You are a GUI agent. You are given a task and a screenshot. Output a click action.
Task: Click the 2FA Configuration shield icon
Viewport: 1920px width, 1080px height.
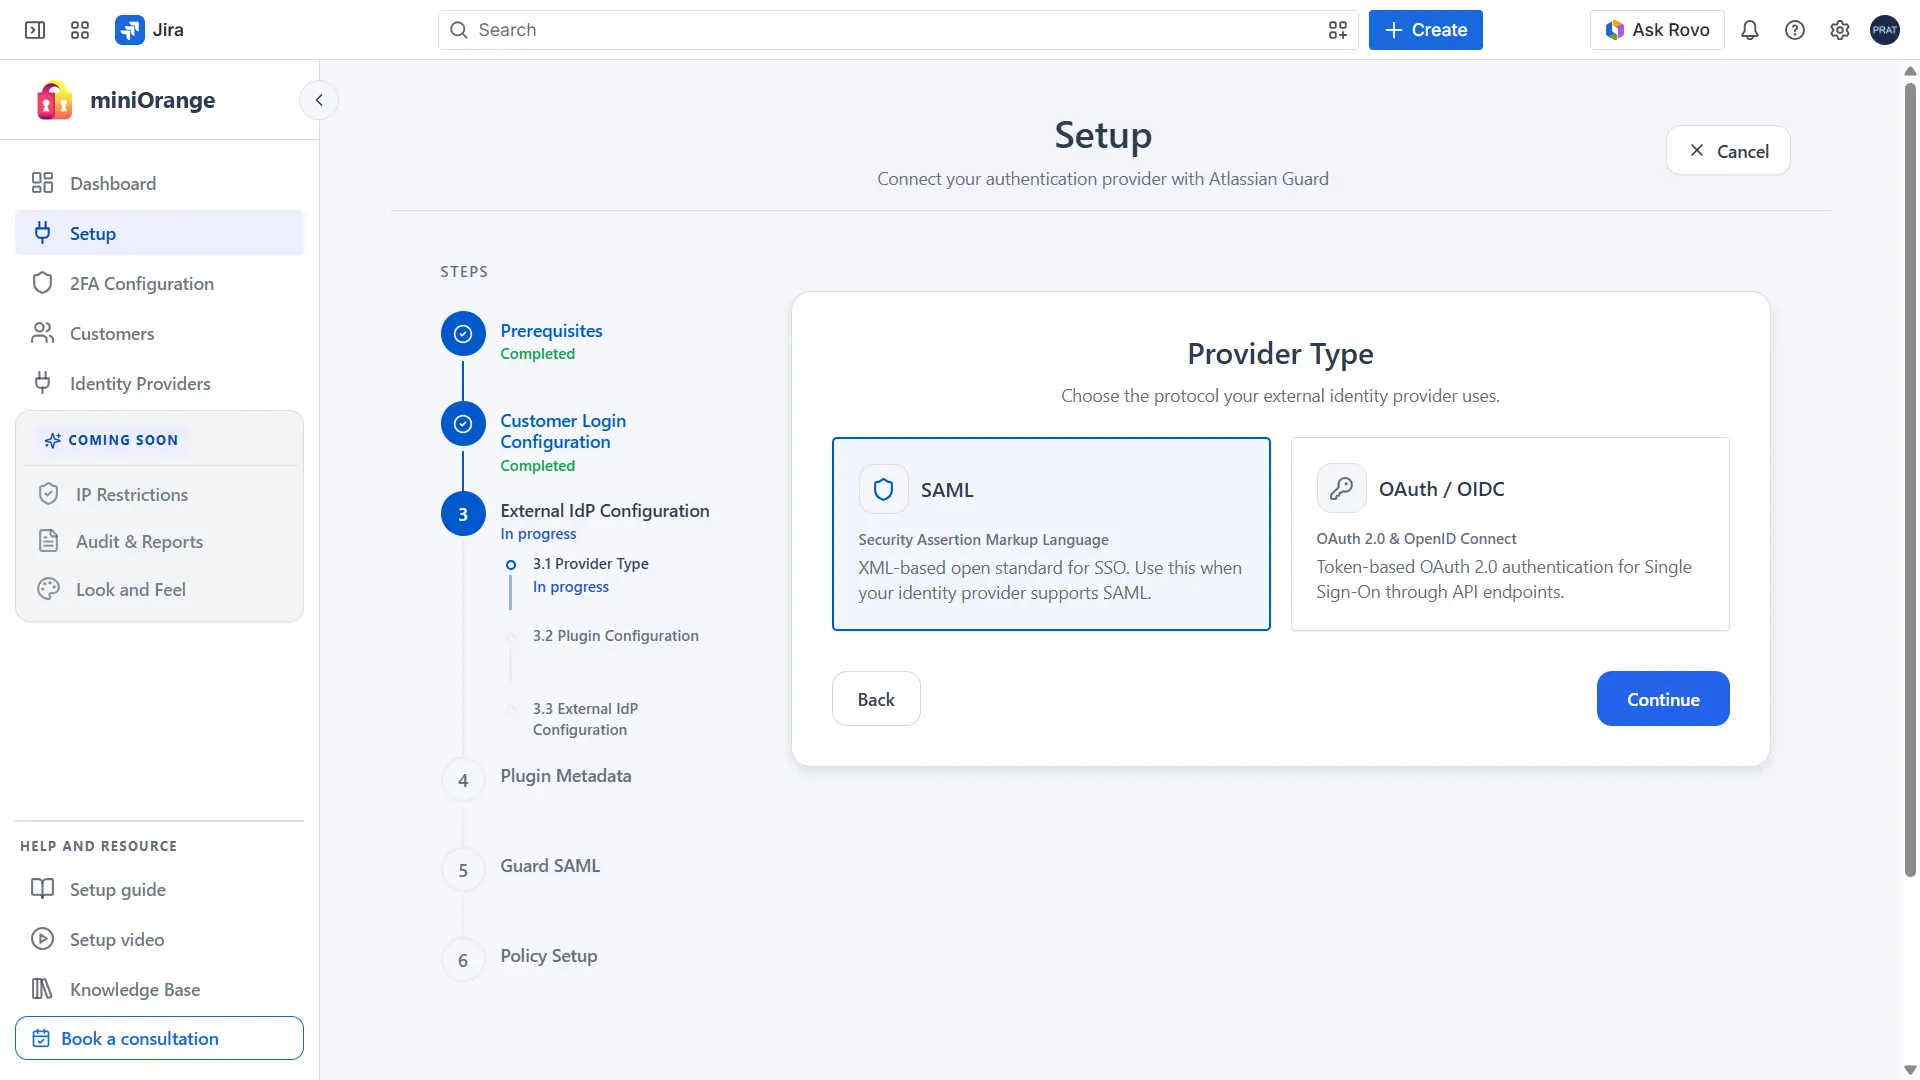(42, 283)
